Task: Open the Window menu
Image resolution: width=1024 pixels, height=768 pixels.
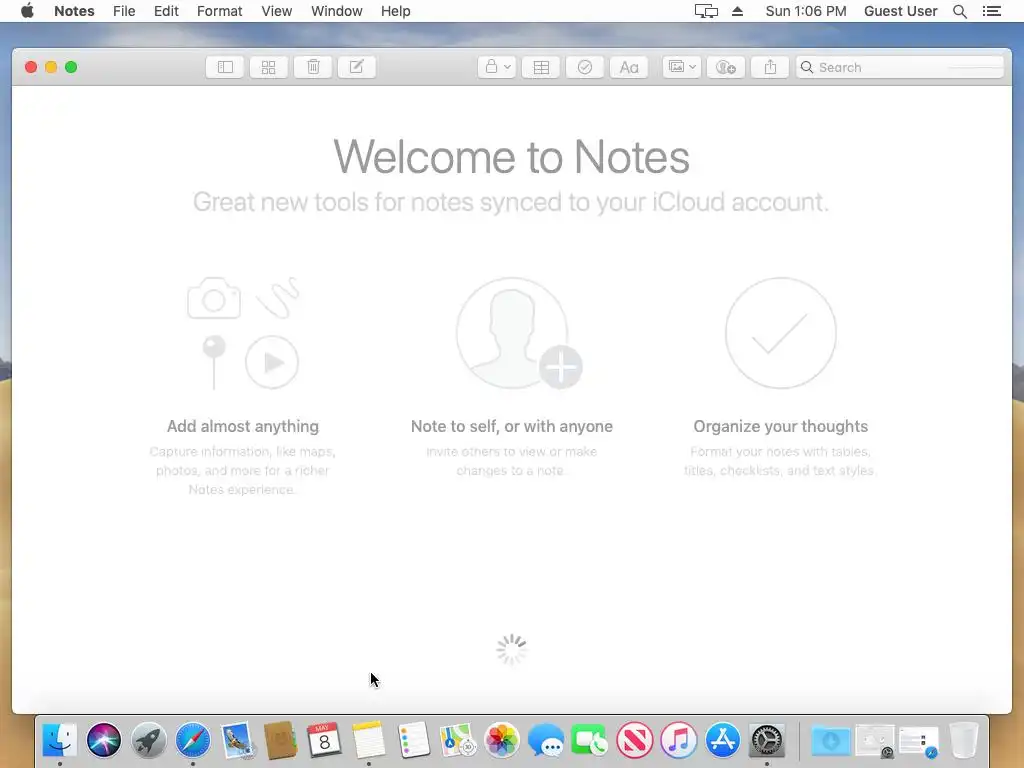Action: click(336, 11)
